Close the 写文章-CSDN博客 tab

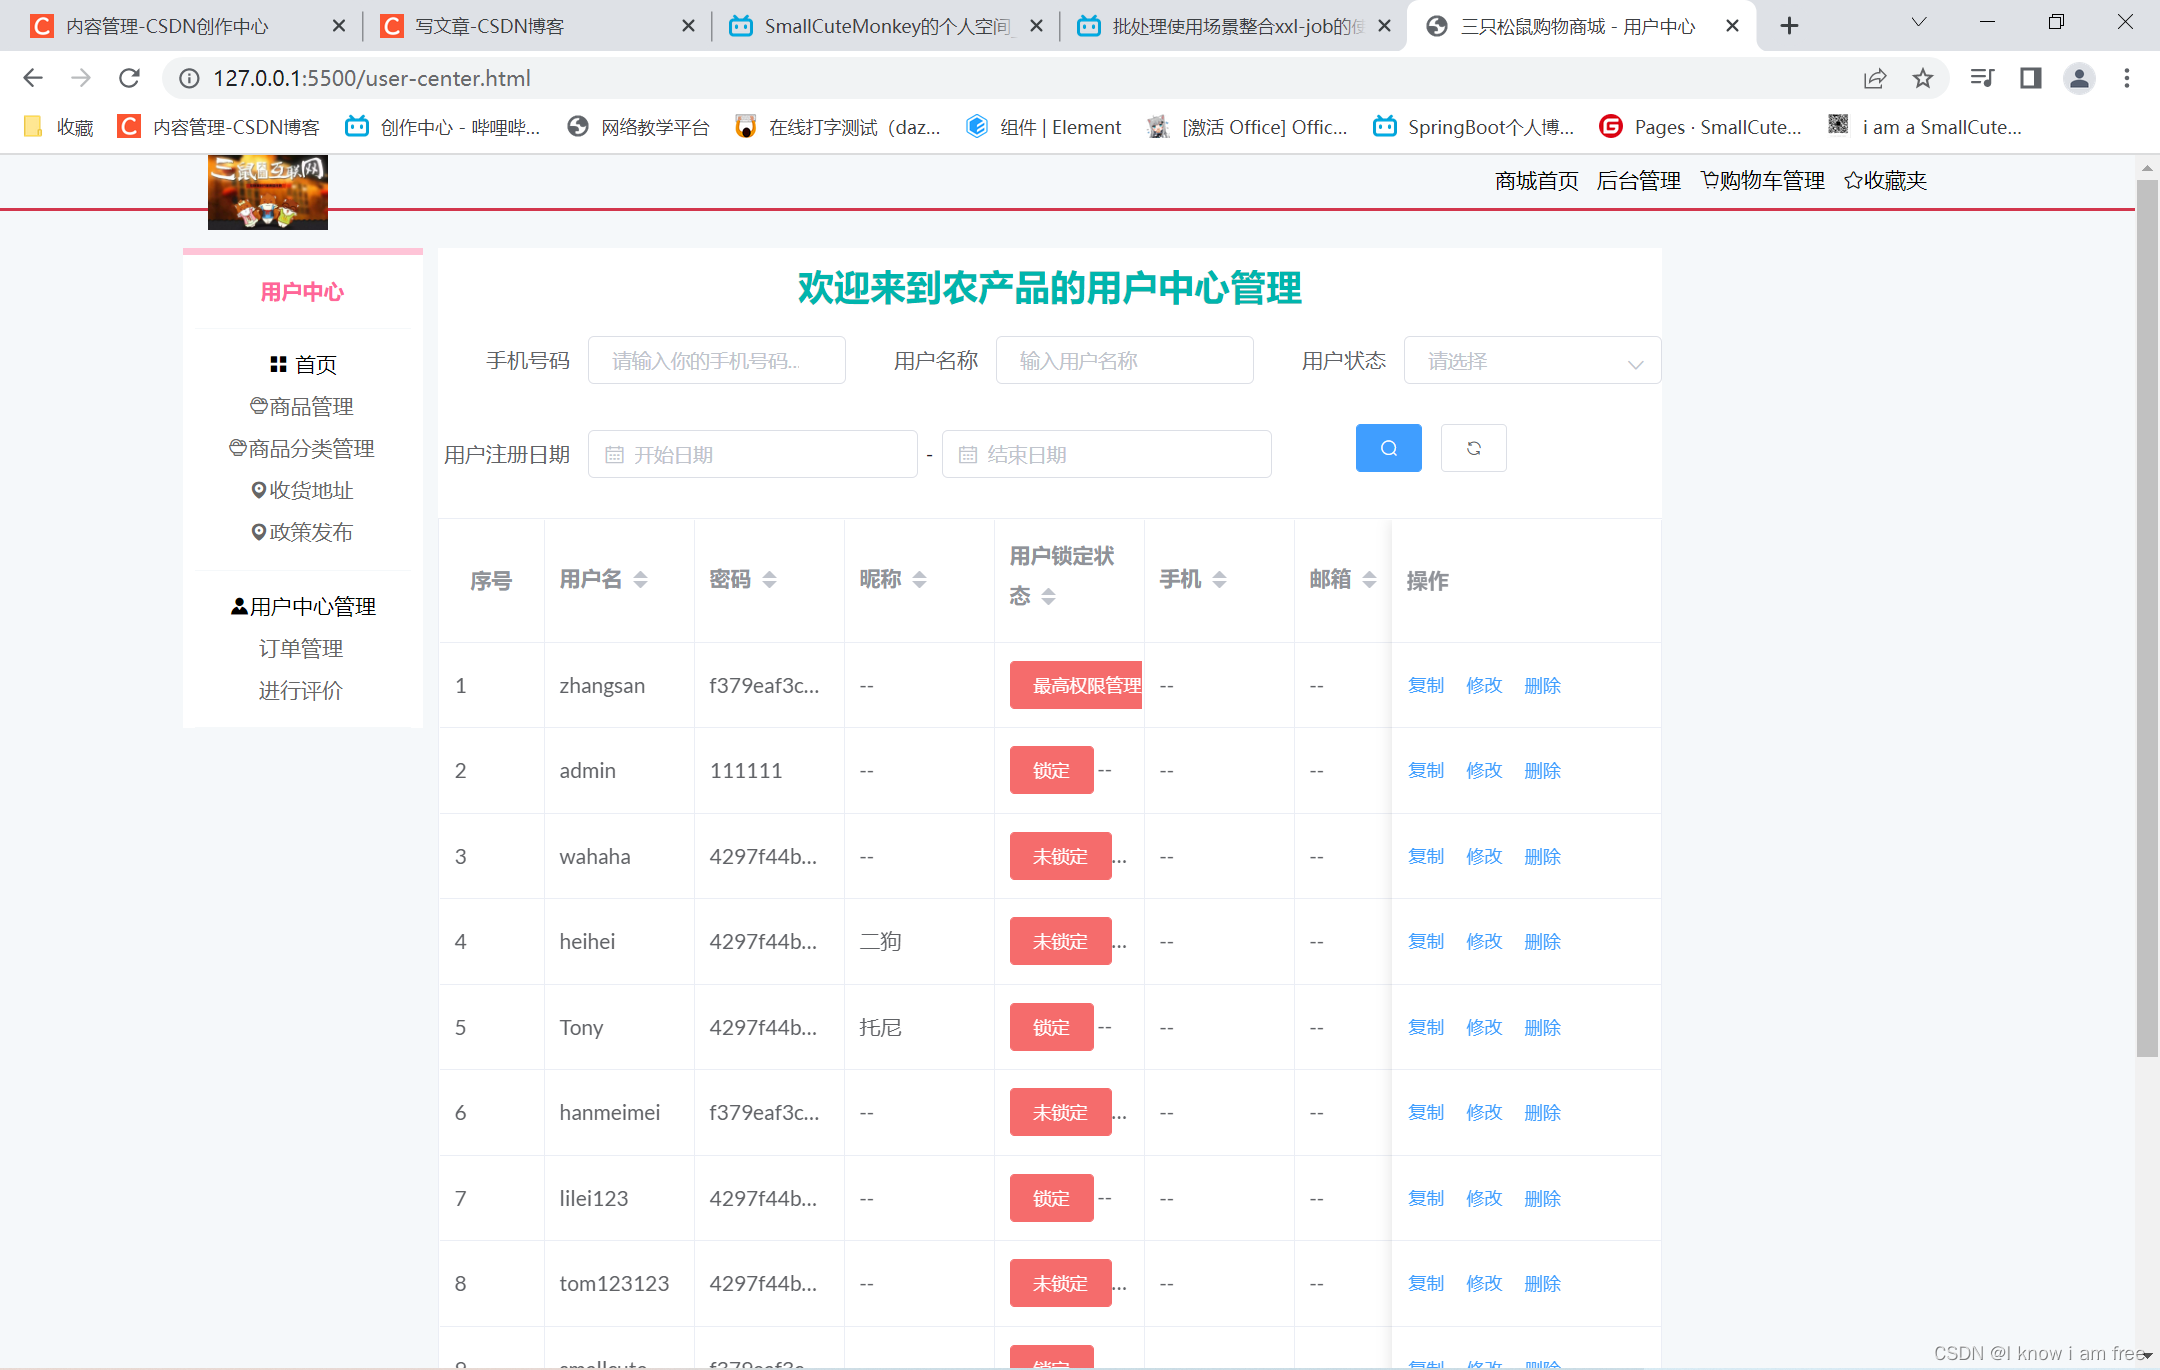(688, 26)
